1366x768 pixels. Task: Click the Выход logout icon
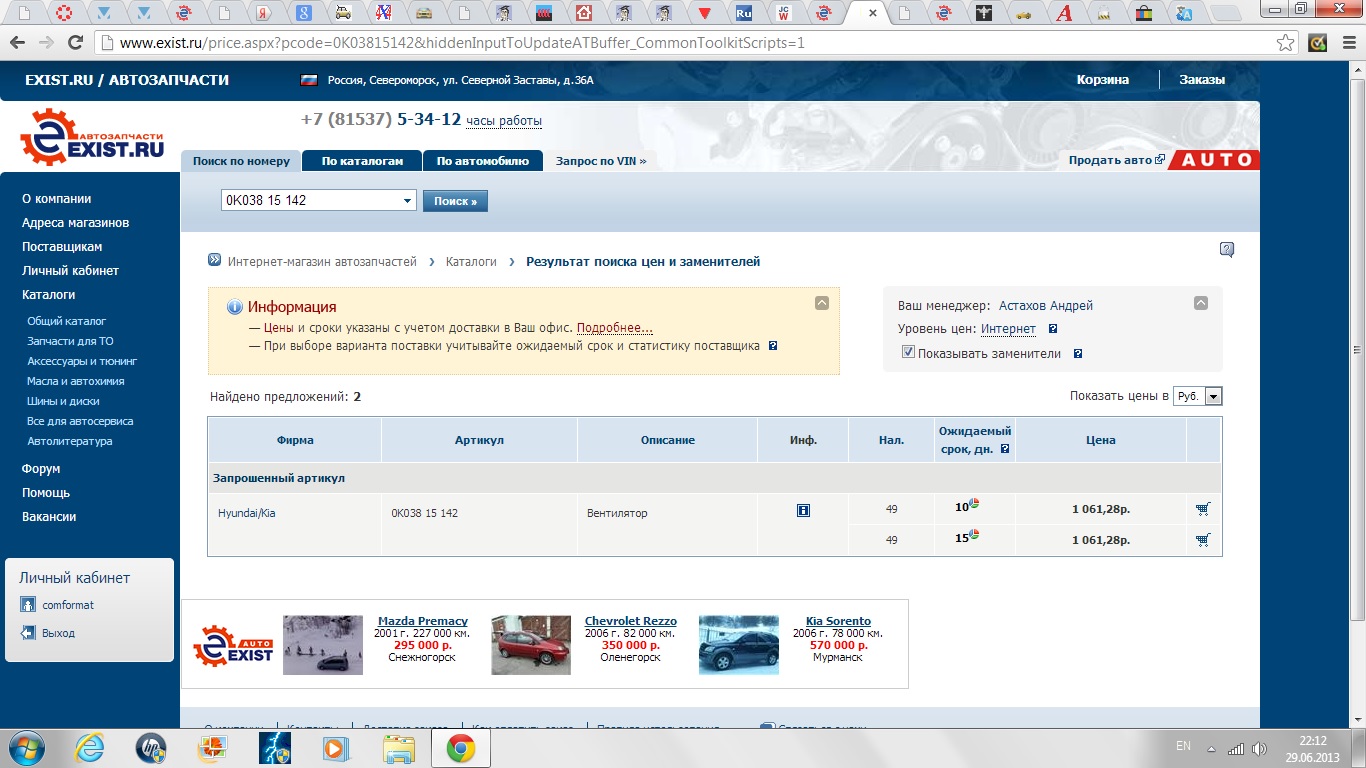coord(28,633)
